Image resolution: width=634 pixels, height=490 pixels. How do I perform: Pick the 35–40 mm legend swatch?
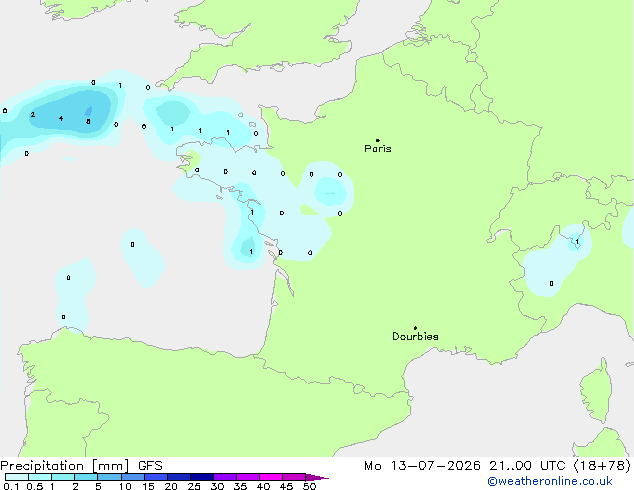pos(248,477)
